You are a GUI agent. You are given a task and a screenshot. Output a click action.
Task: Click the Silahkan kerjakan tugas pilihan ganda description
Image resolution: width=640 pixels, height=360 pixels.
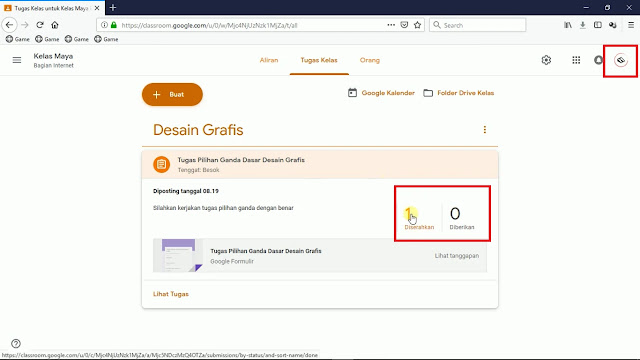(223, 208)
